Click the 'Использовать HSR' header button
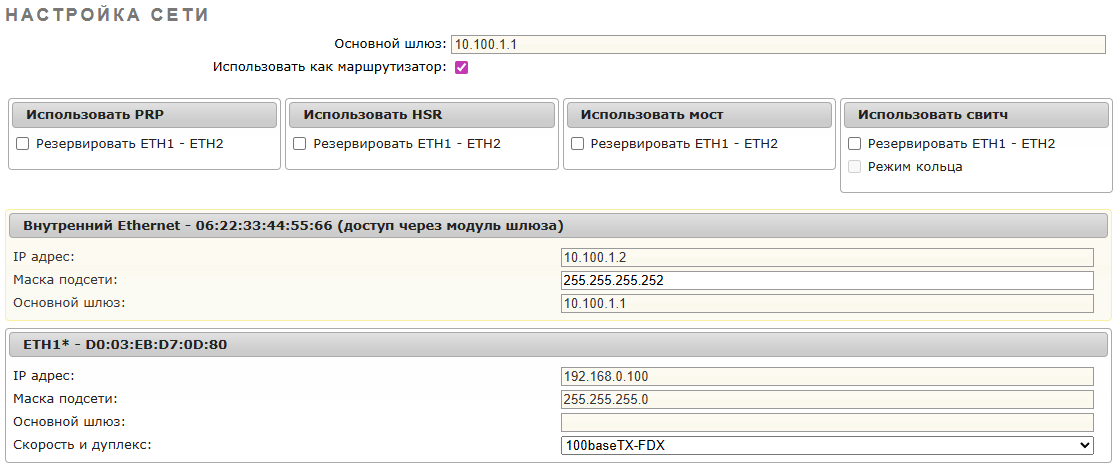The height and width of the screenshot is (469, 1119). point(421,115)
